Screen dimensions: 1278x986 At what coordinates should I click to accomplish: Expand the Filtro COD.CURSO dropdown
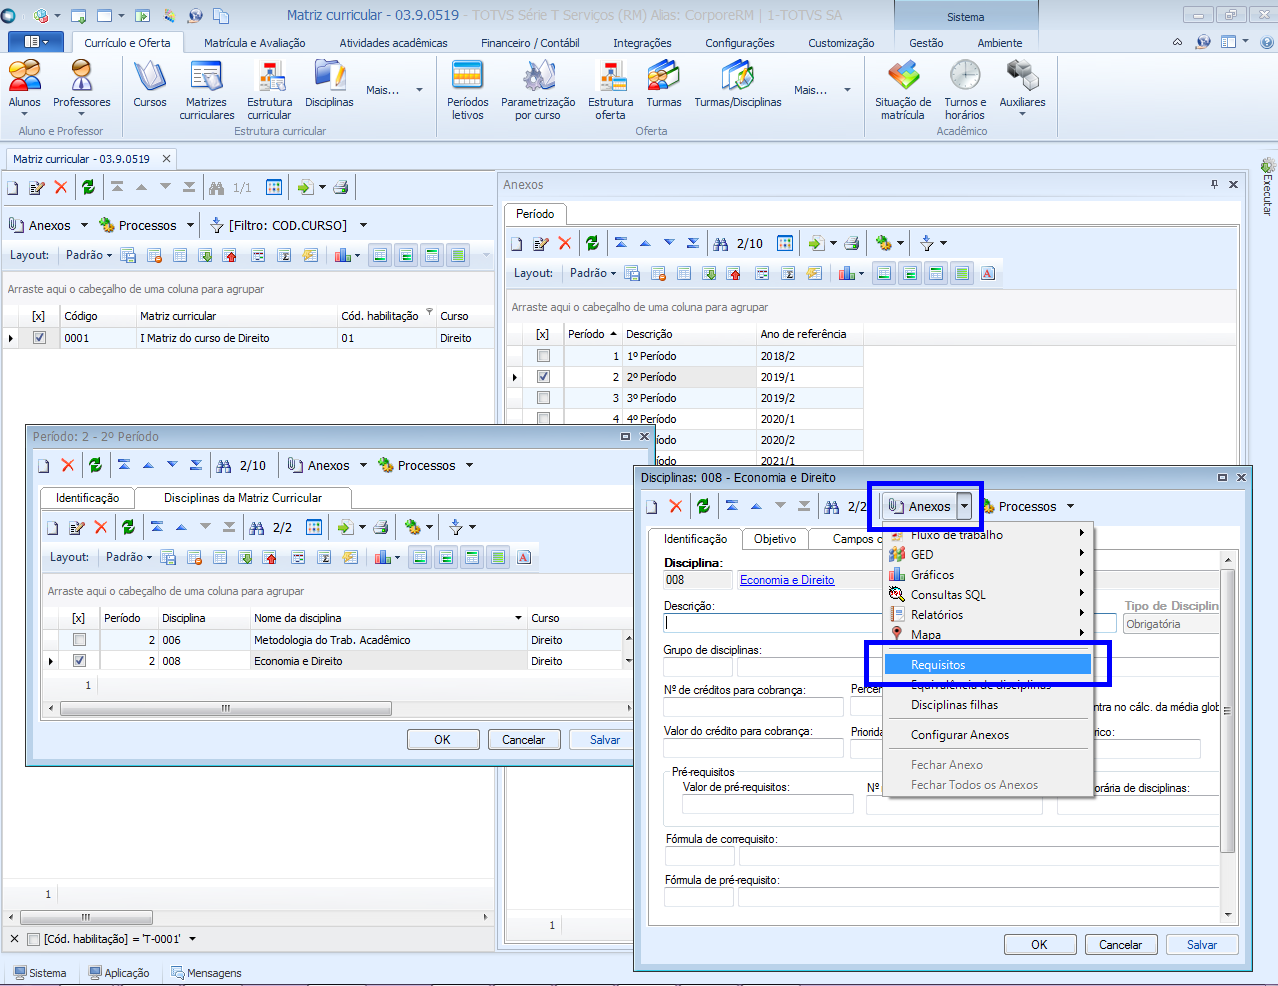(363, 225)
